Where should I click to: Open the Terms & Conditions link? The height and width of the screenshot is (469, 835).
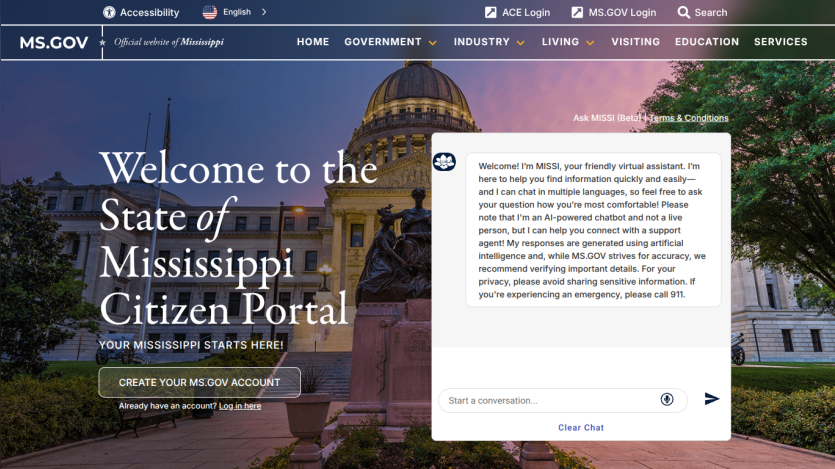[x=689, y=118]
